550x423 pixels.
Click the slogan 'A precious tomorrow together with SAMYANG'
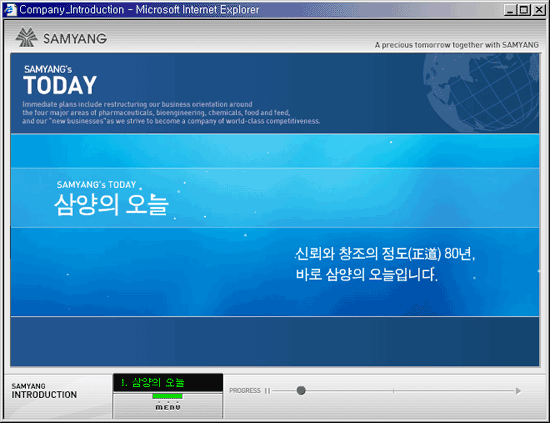(456, 45)
